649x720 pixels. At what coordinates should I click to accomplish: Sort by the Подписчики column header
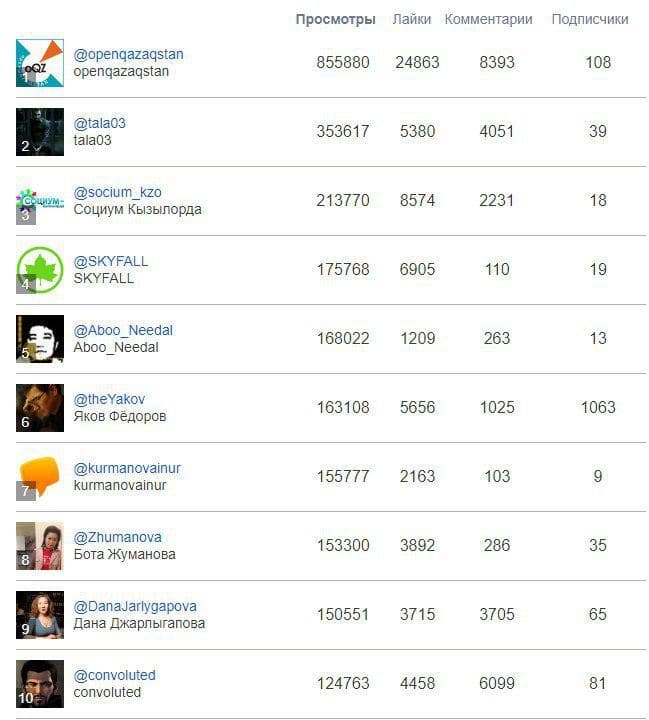590,19
